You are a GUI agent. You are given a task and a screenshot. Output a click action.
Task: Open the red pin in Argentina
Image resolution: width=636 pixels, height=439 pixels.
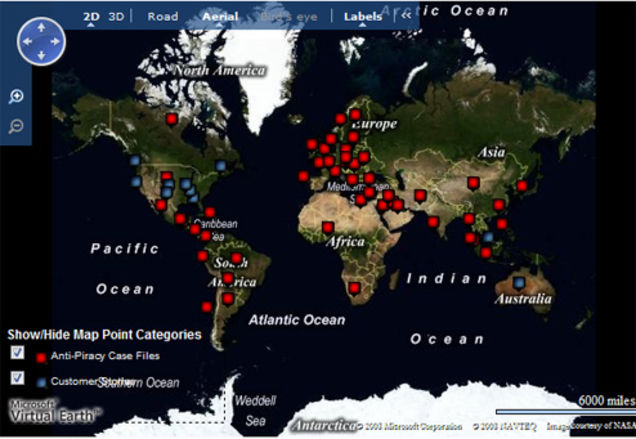[228, 299]
